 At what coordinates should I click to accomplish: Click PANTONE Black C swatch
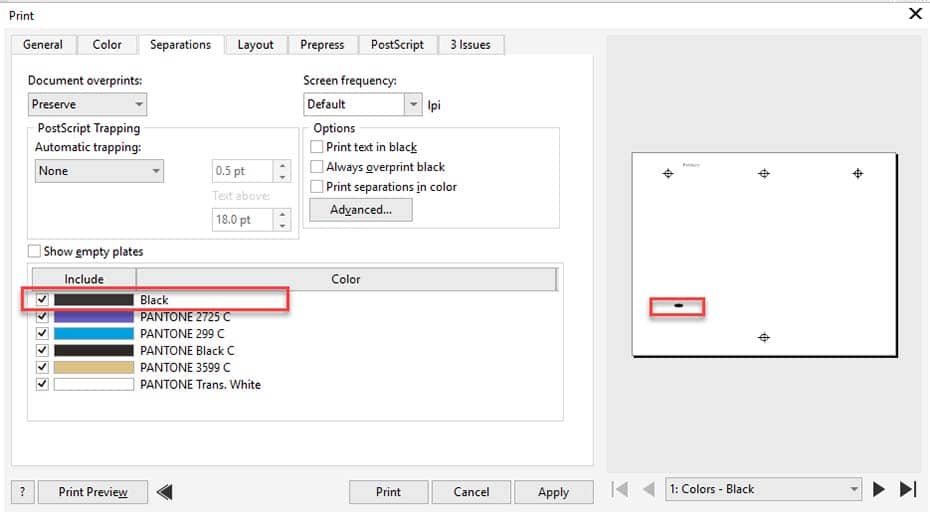[94, 350]
